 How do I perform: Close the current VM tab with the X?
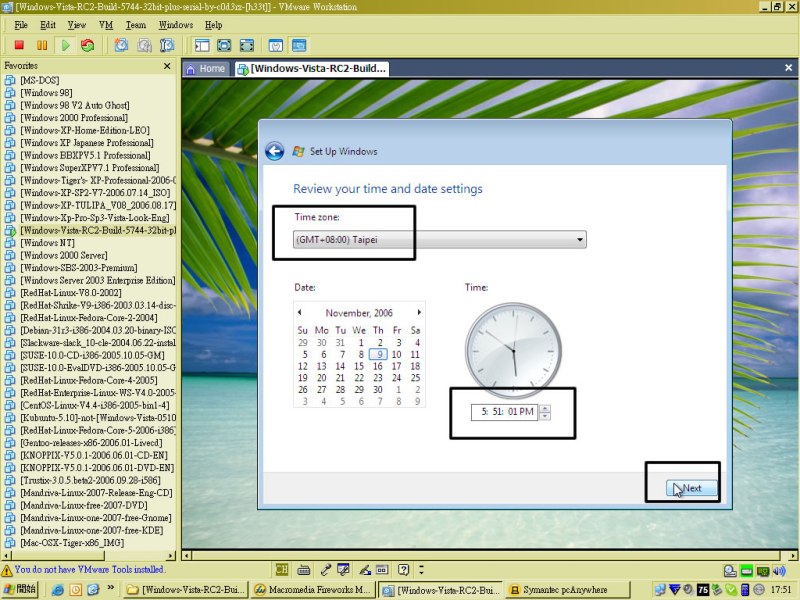tap(788, 68)
